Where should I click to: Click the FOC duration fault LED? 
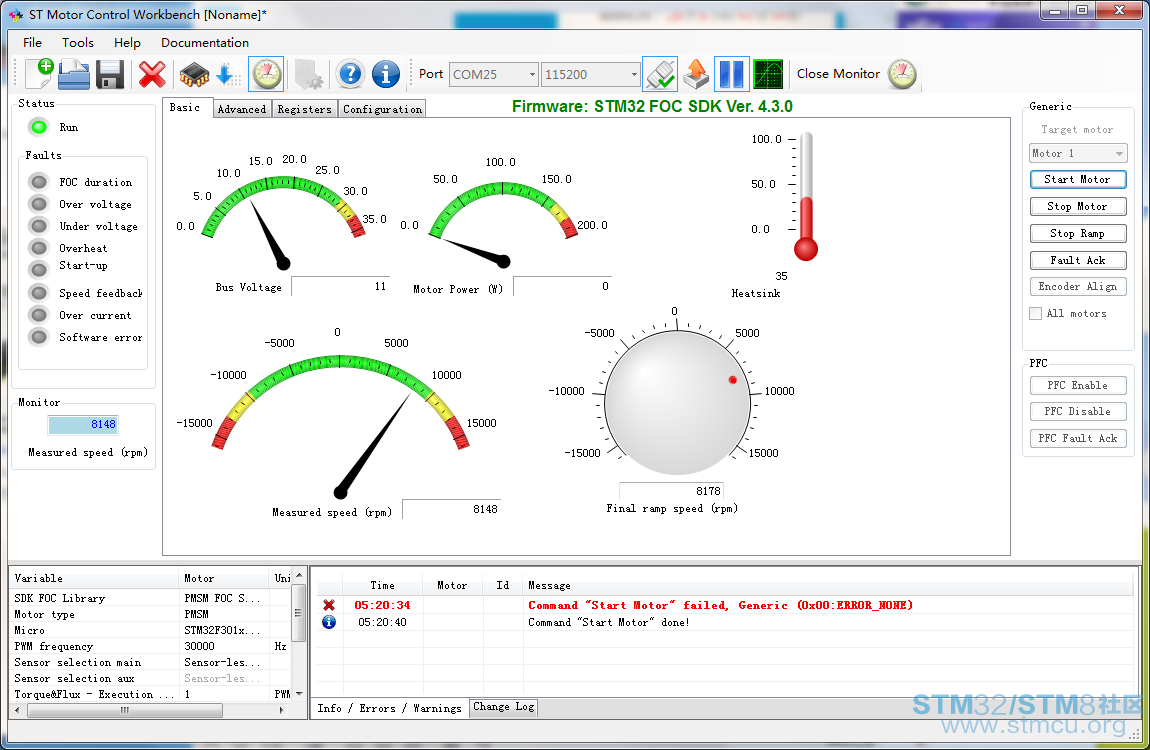[39, 182]
